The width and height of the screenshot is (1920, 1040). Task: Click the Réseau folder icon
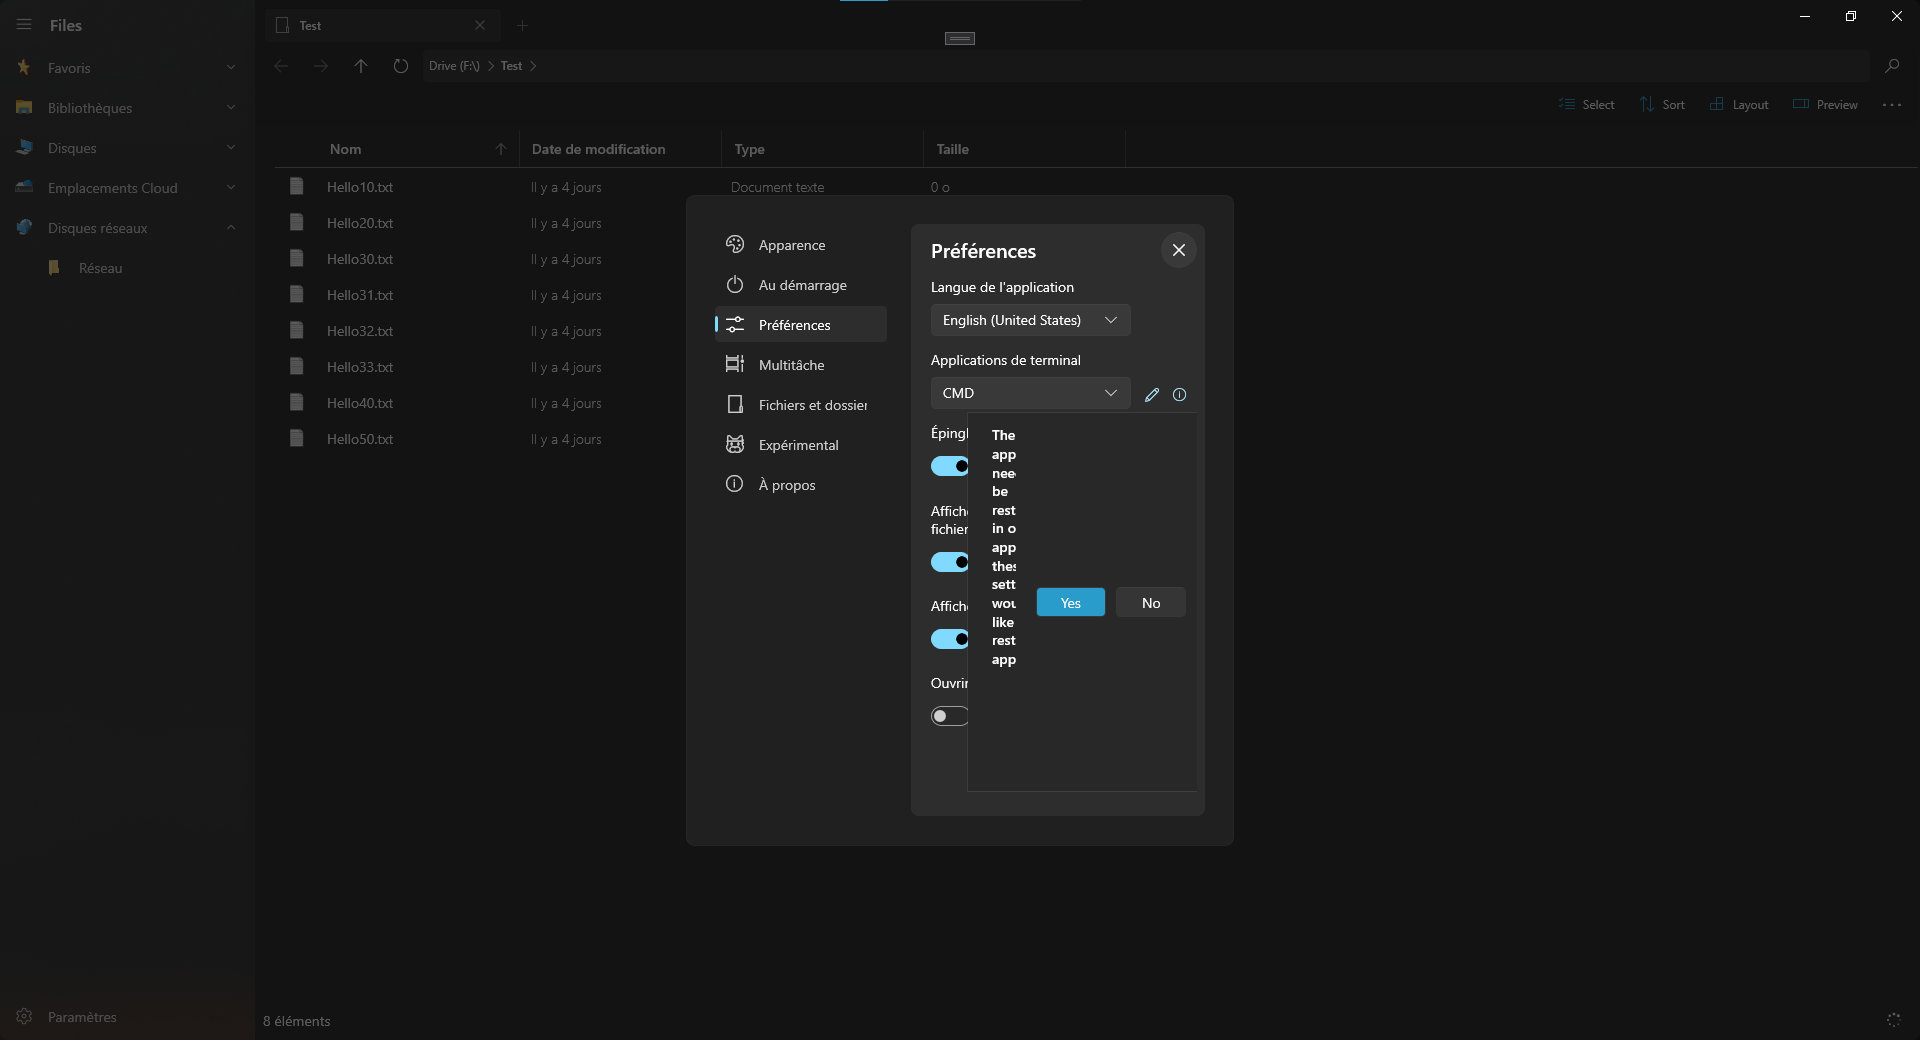pyautogui.click(x=55, y=268)
